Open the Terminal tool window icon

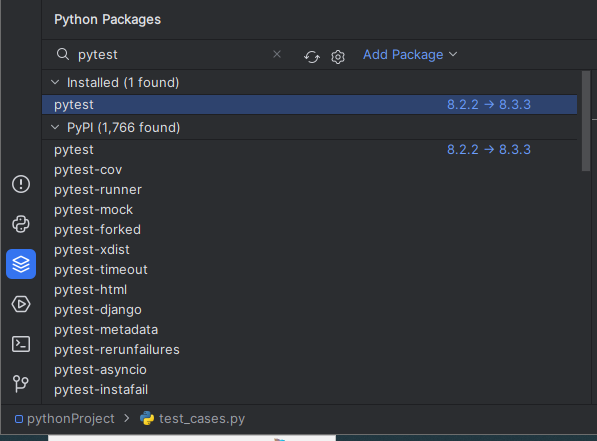click(21, 344)
